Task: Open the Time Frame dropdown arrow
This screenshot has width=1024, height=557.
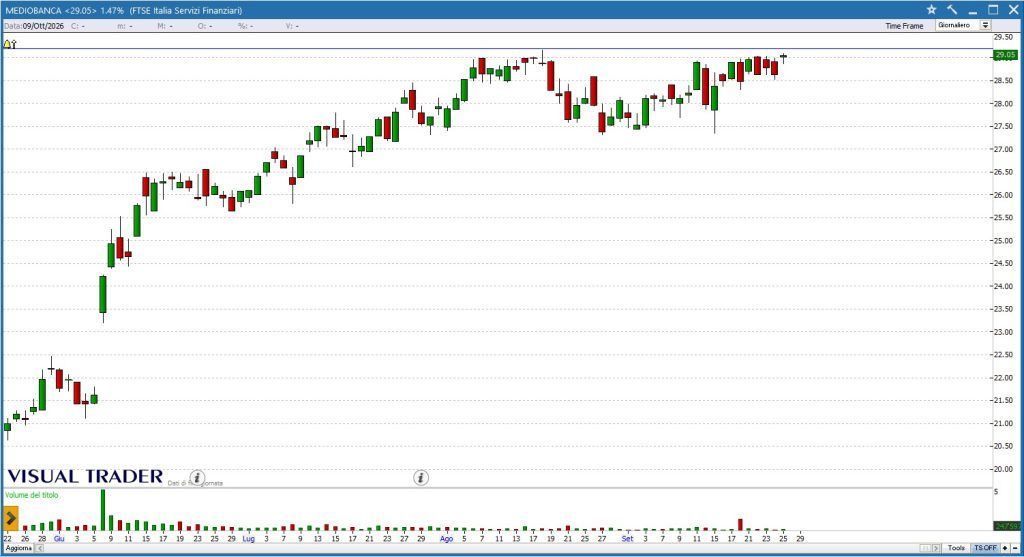Action: 985,25
